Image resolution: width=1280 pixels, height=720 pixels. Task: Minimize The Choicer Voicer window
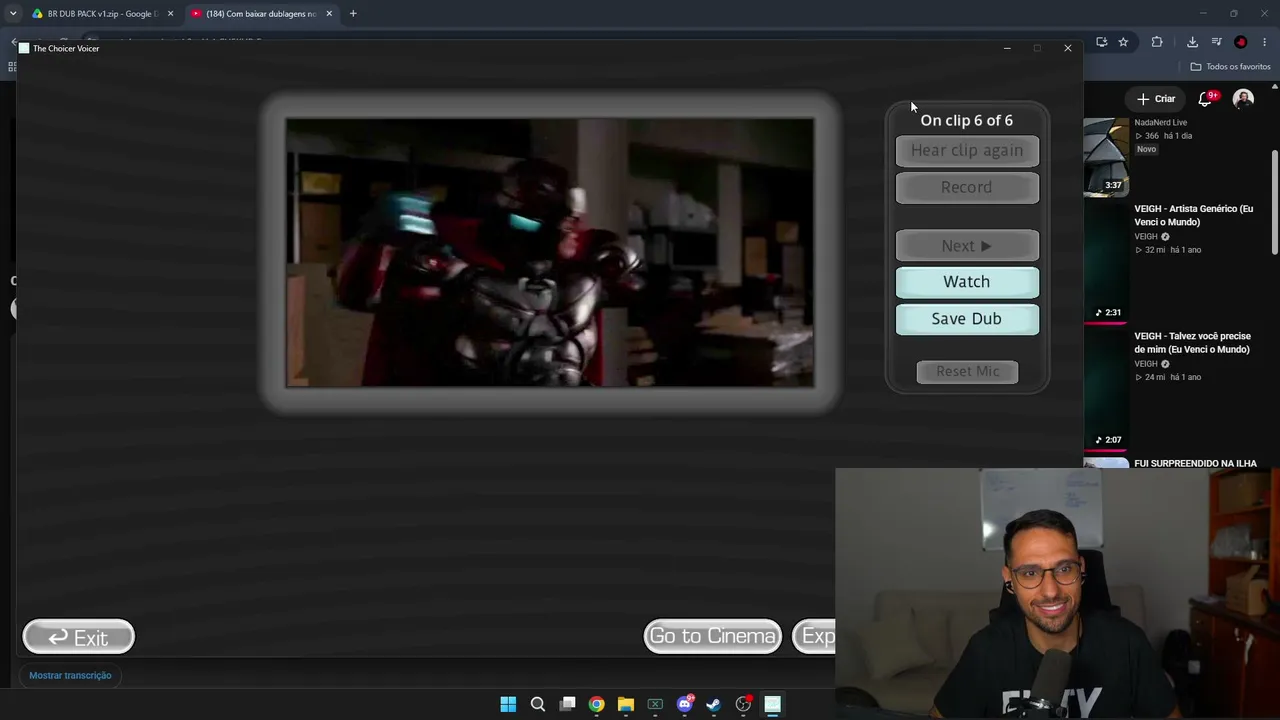point(1007,48)
